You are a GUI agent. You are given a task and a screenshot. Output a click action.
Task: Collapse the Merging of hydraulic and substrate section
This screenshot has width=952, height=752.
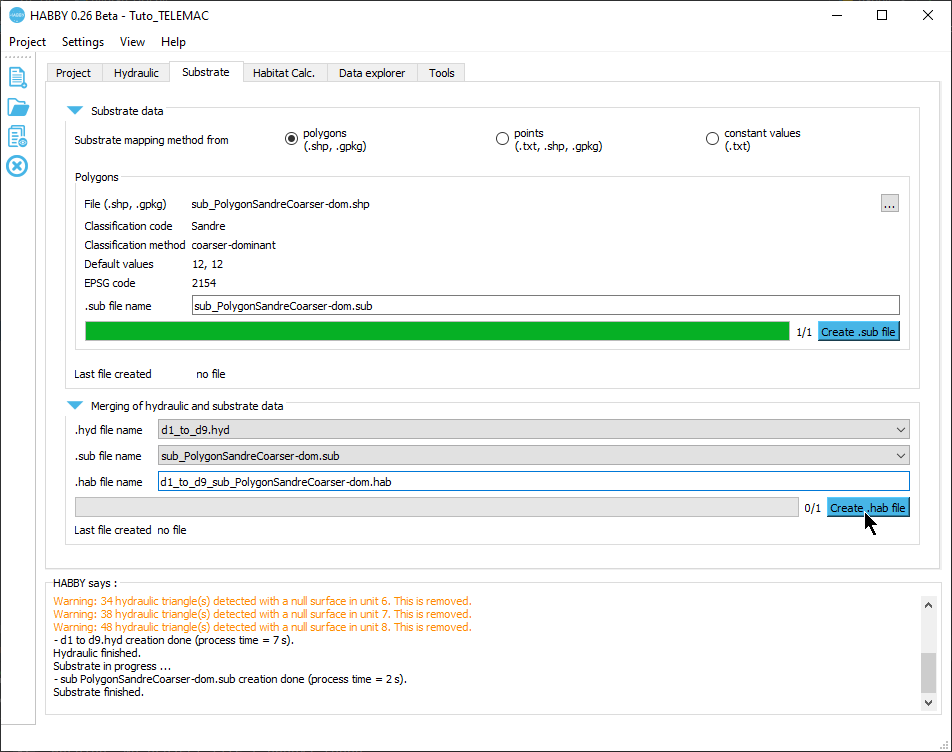coord(75,406)
